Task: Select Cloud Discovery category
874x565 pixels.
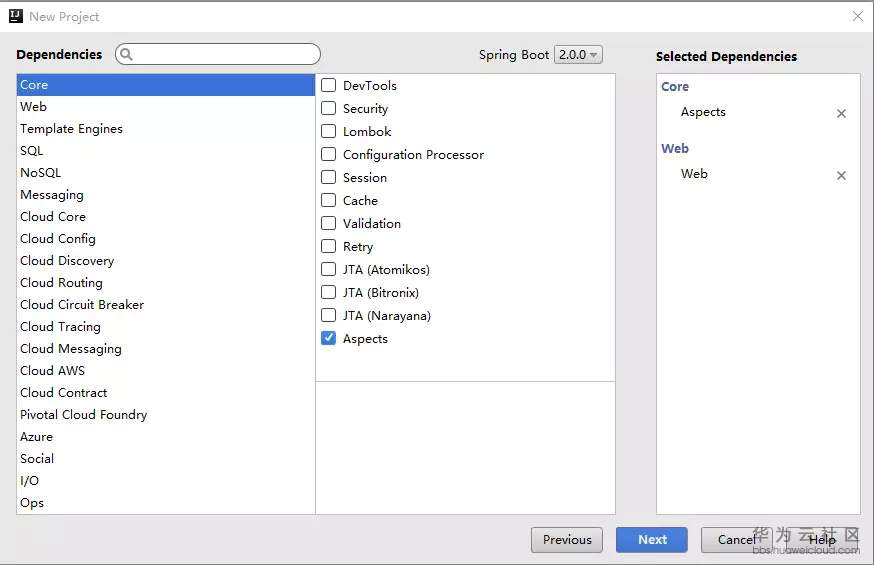Action: point(166,261)
